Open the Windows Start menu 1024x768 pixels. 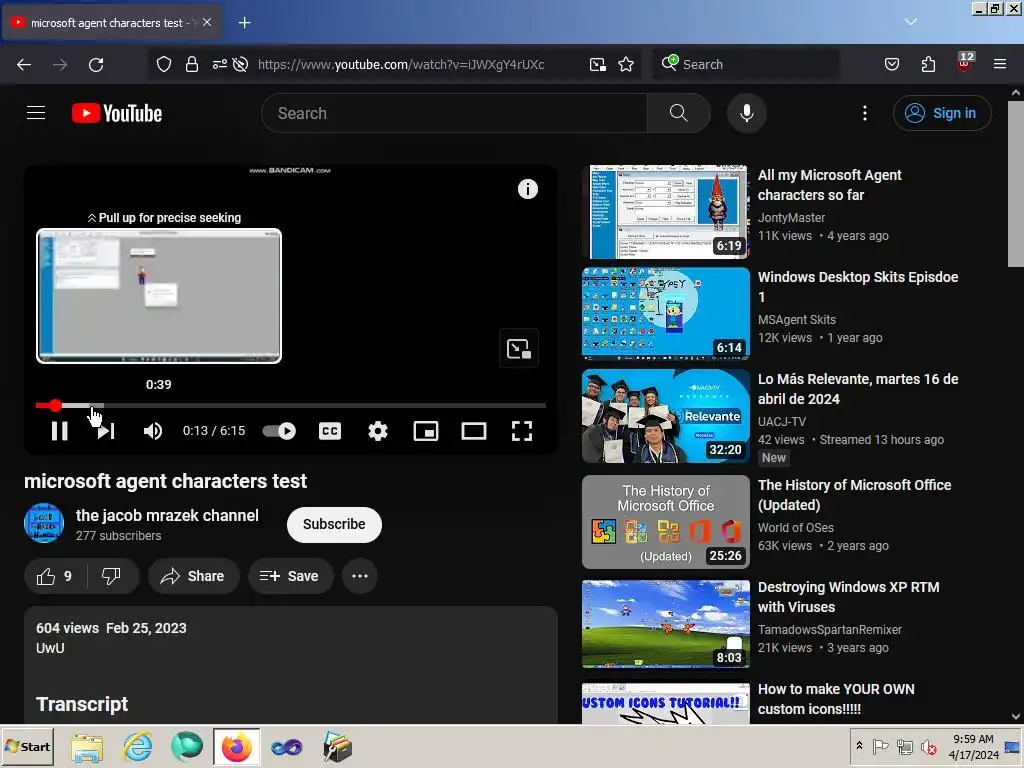coord(27,746)
